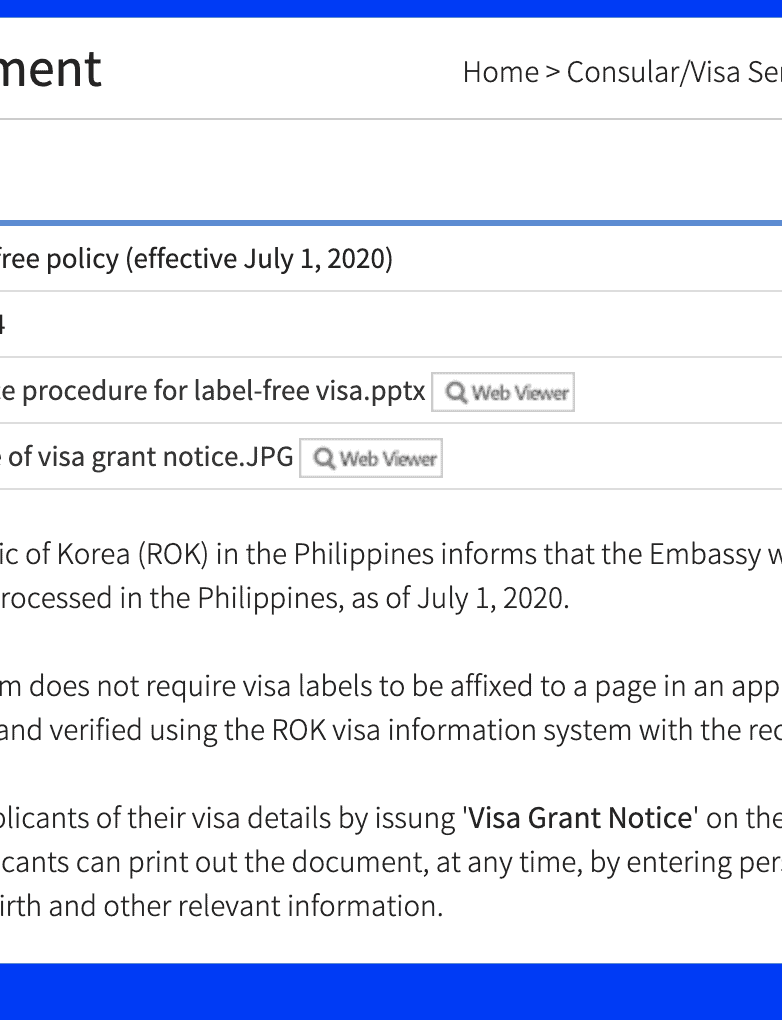This screenshot has width=782, height=1020.
Task: Click the line 'irth and other relevant information'
Action: point(221,906)
